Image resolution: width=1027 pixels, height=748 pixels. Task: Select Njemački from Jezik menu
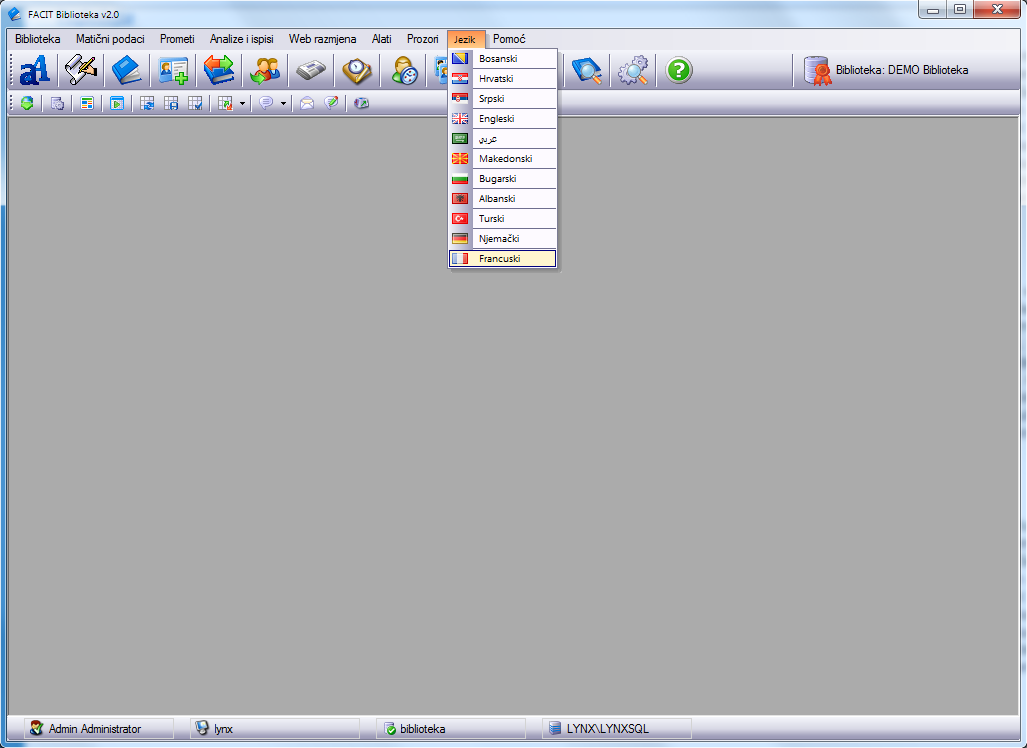click(x=499, y=239)
